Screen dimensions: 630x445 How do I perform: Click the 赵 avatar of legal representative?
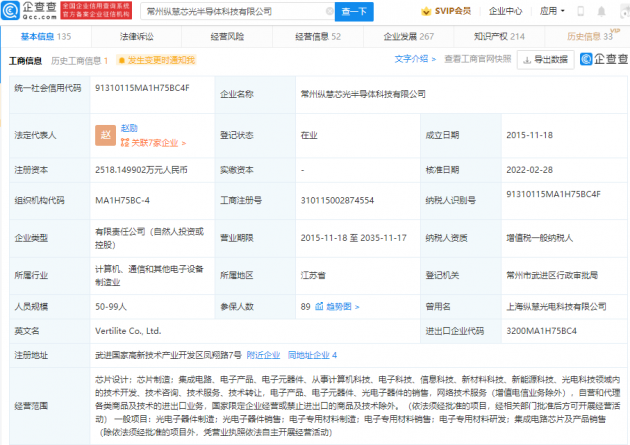point(105,135)
